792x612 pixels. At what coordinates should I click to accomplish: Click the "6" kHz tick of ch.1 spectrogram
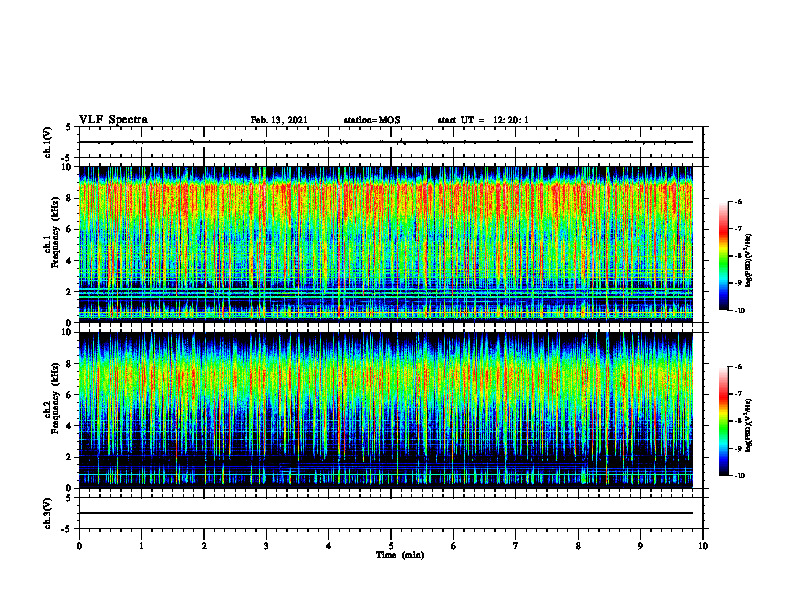pos(70,229)
